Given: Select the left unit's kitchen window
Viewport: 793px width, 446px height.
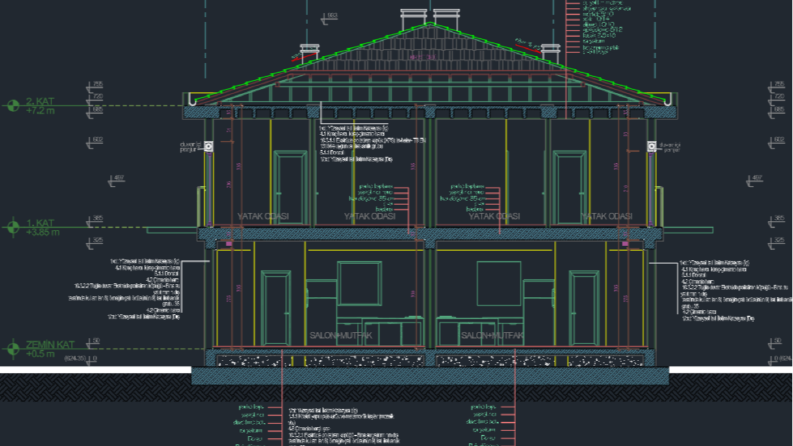Looking at the screenshot, I should (360, 283).
